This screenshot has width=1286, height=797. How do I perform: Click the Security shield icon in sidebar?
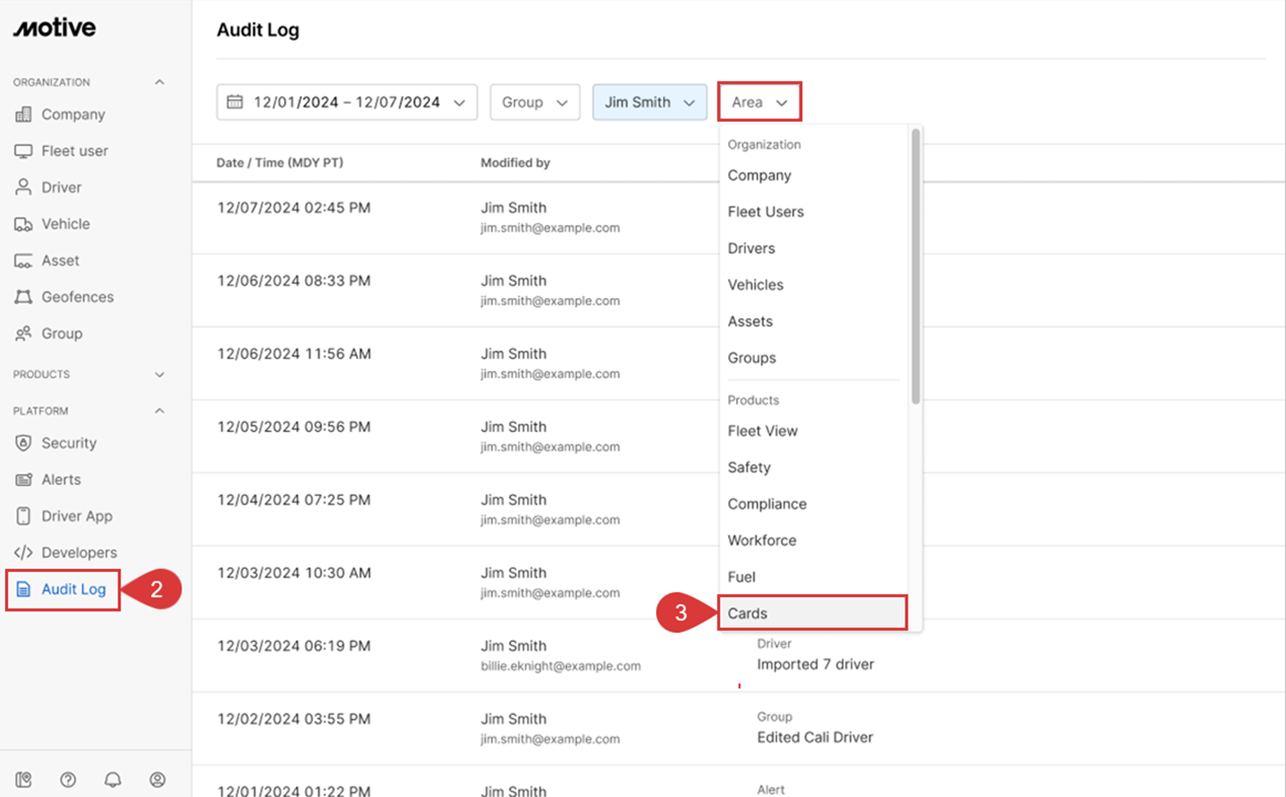pyautogui.click(x=23, y=443)
